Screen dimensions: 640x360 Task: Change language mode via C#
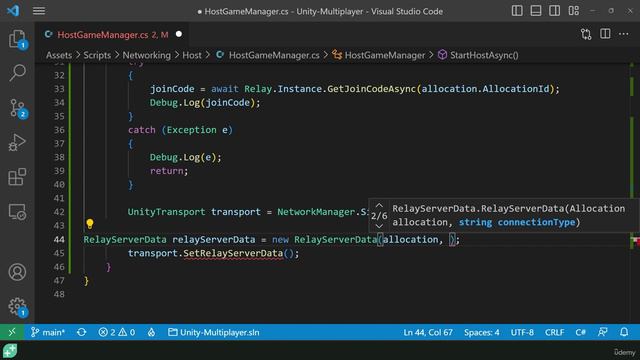(580, 332)
